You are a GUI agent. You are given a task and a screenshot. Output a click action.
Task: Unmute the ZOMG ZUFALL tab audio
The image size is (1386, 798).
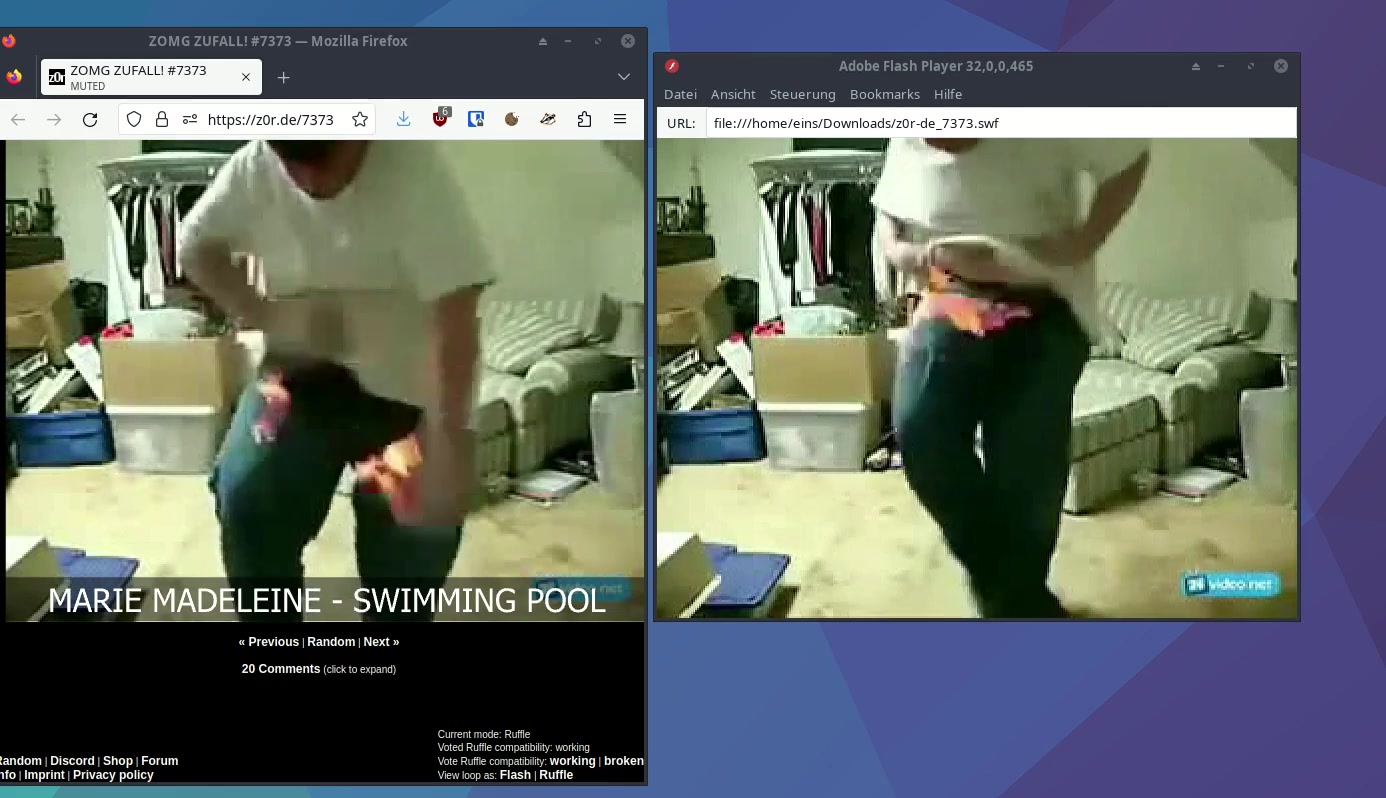click(x=57, y=77)
